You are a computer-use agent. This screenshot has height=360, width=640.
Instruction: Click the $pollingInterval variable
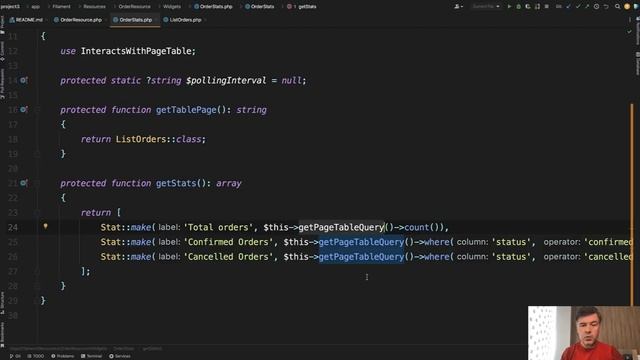[x=226, y=80]
